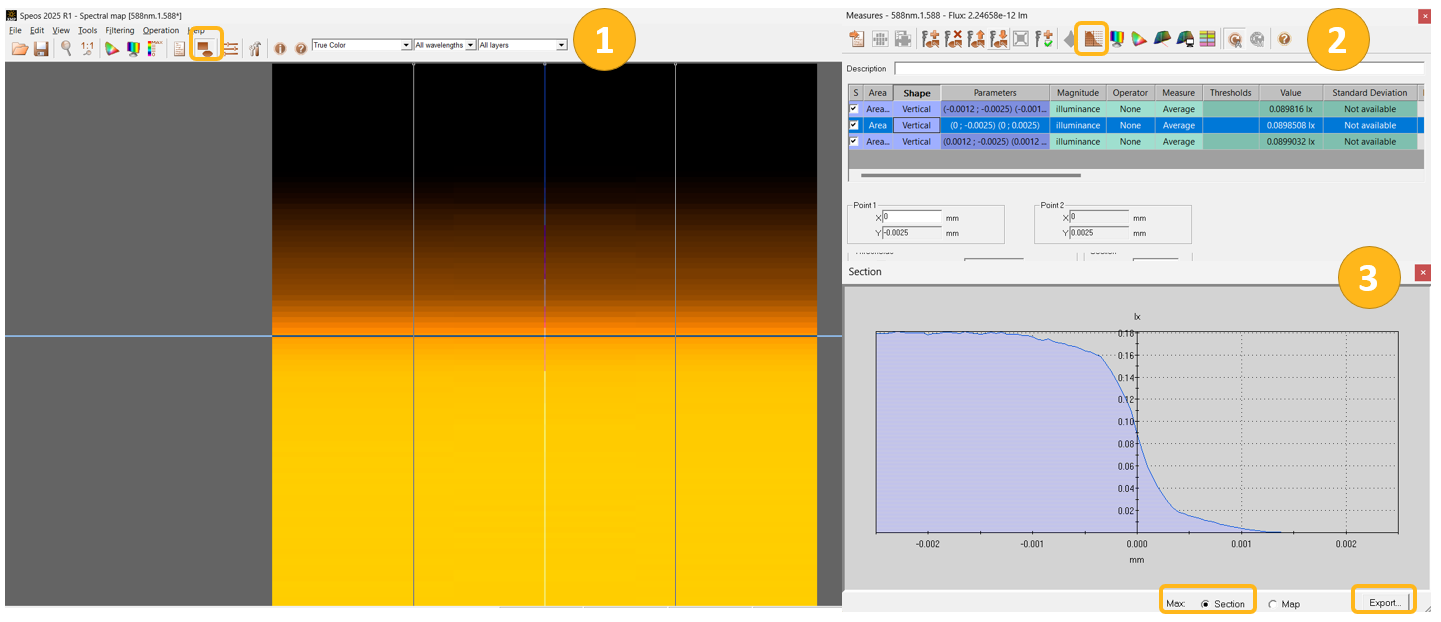Click the Point 1 Y field showing -0.0025
This screenshot has width=1441, height=622.
pyautogui.click(x=910, y=232)
